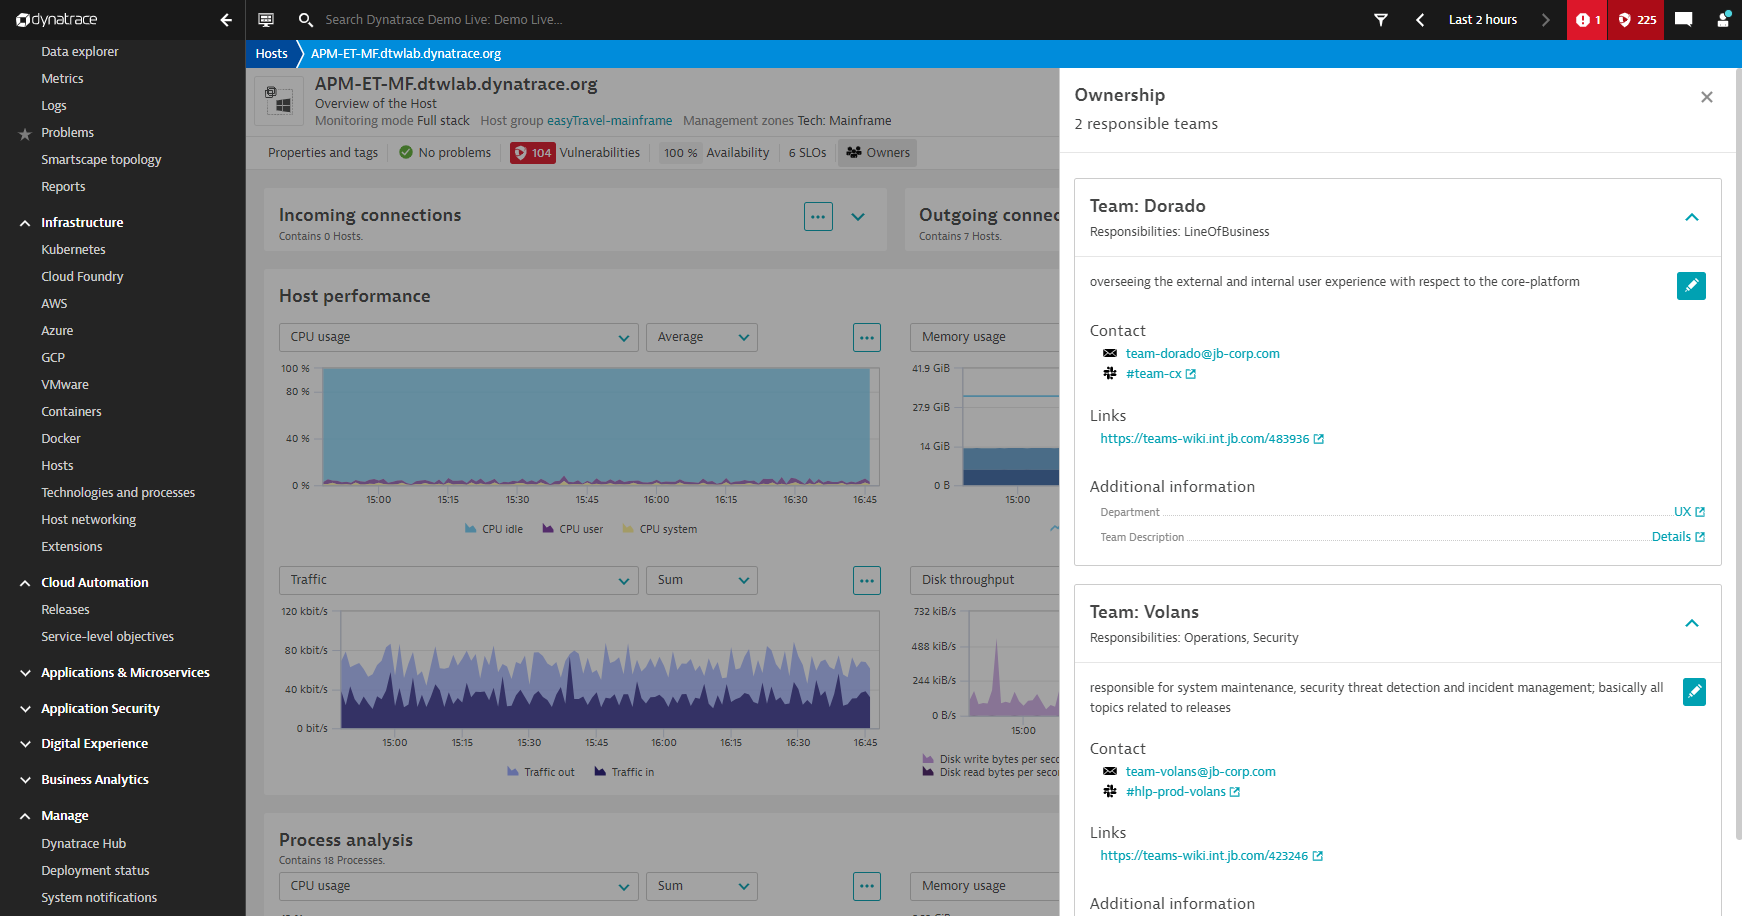Screen dimensions: 1742x916
Task: Click the search magnifier icon
Action: [x=306, y=20]
